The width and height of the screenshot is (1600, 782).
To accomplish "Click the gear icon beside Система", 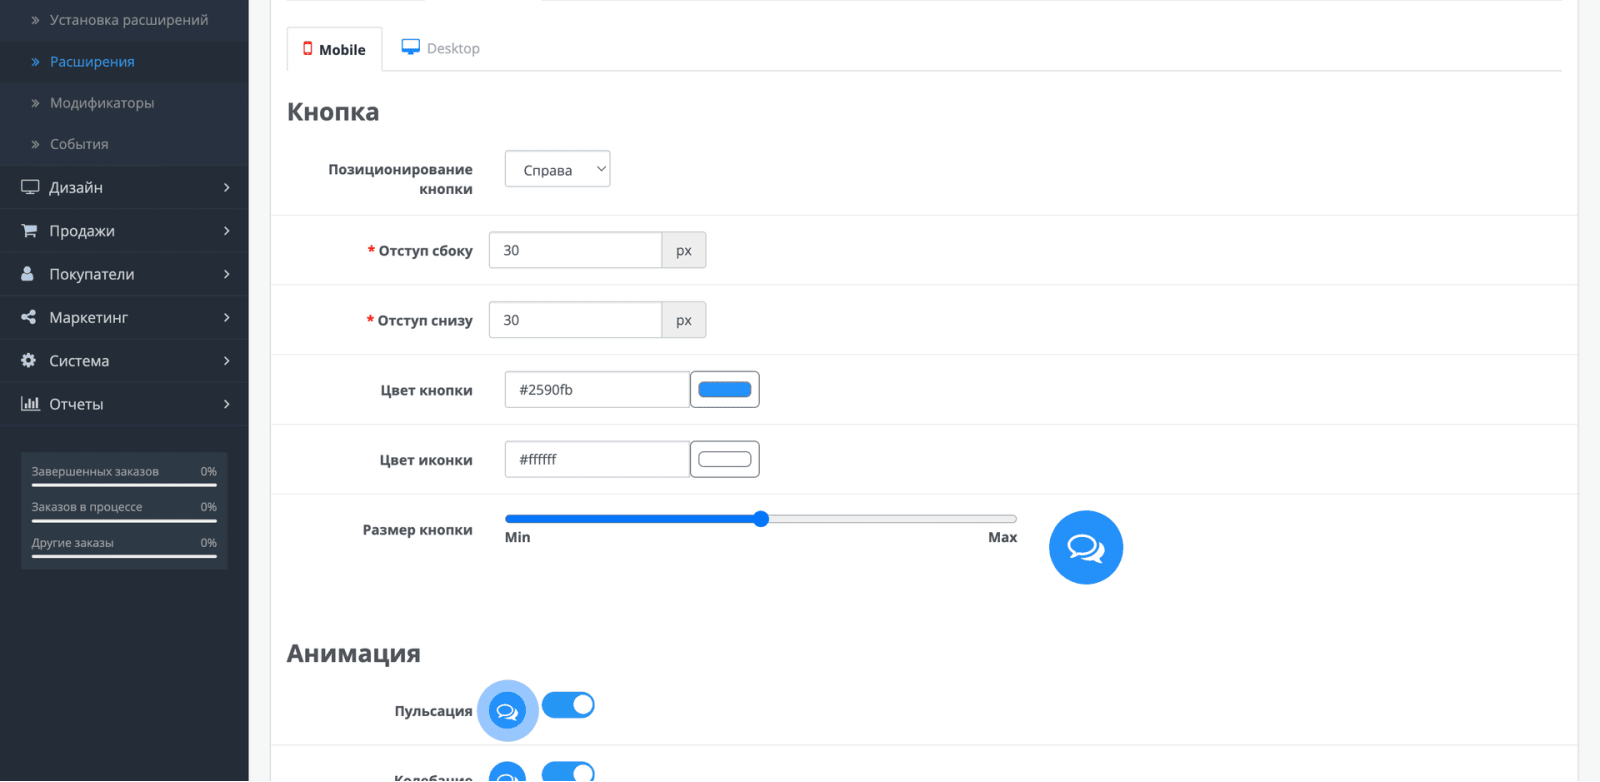I will point(28,360).
